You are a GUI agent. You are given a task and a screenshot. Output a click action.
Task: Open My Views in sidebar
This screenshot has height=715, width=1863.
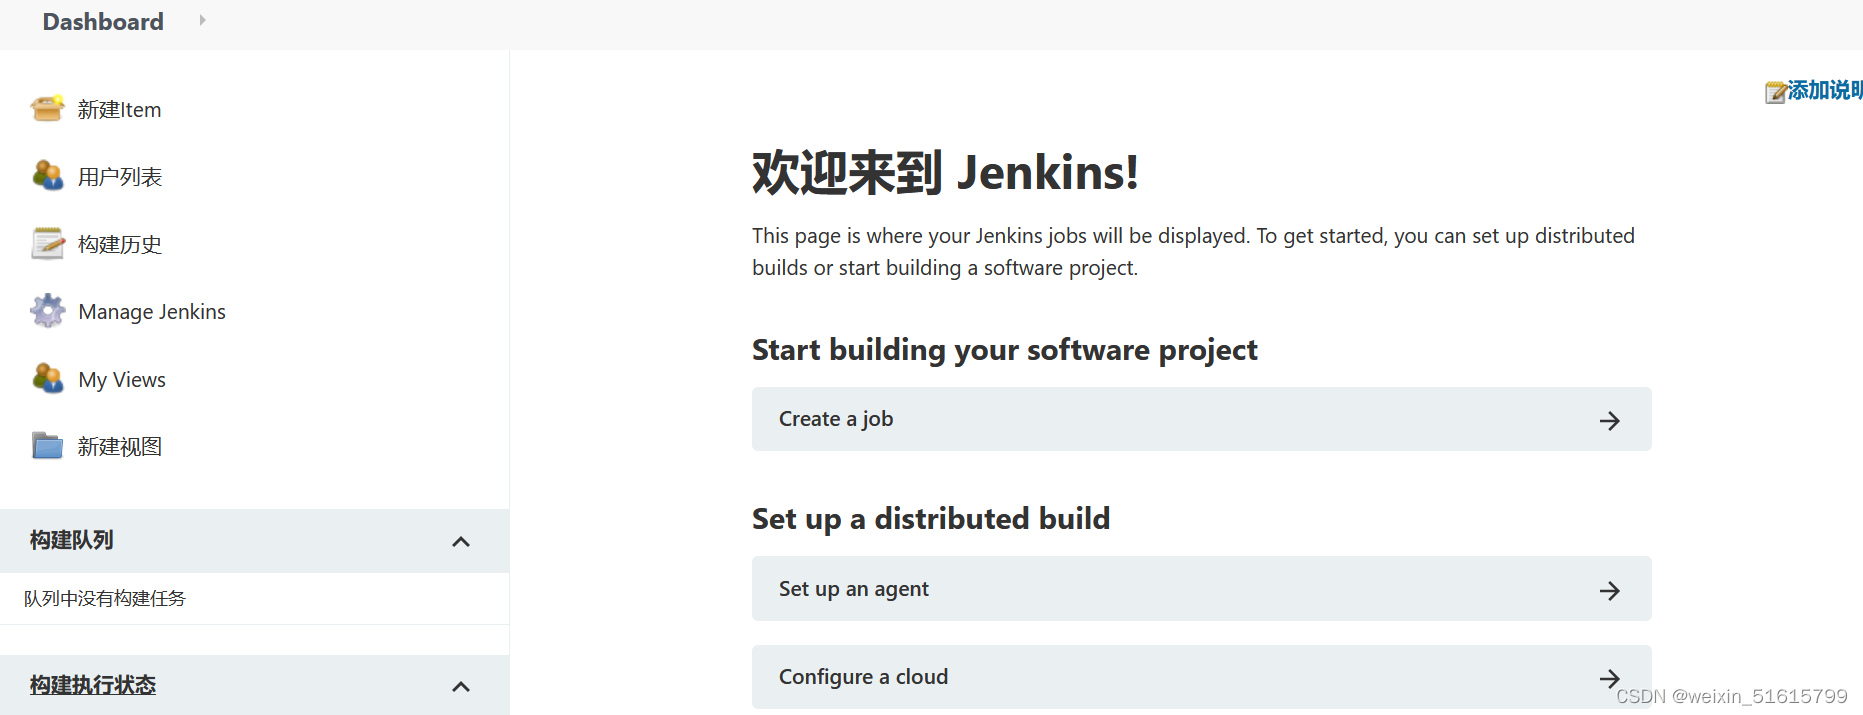click(122, 379)
